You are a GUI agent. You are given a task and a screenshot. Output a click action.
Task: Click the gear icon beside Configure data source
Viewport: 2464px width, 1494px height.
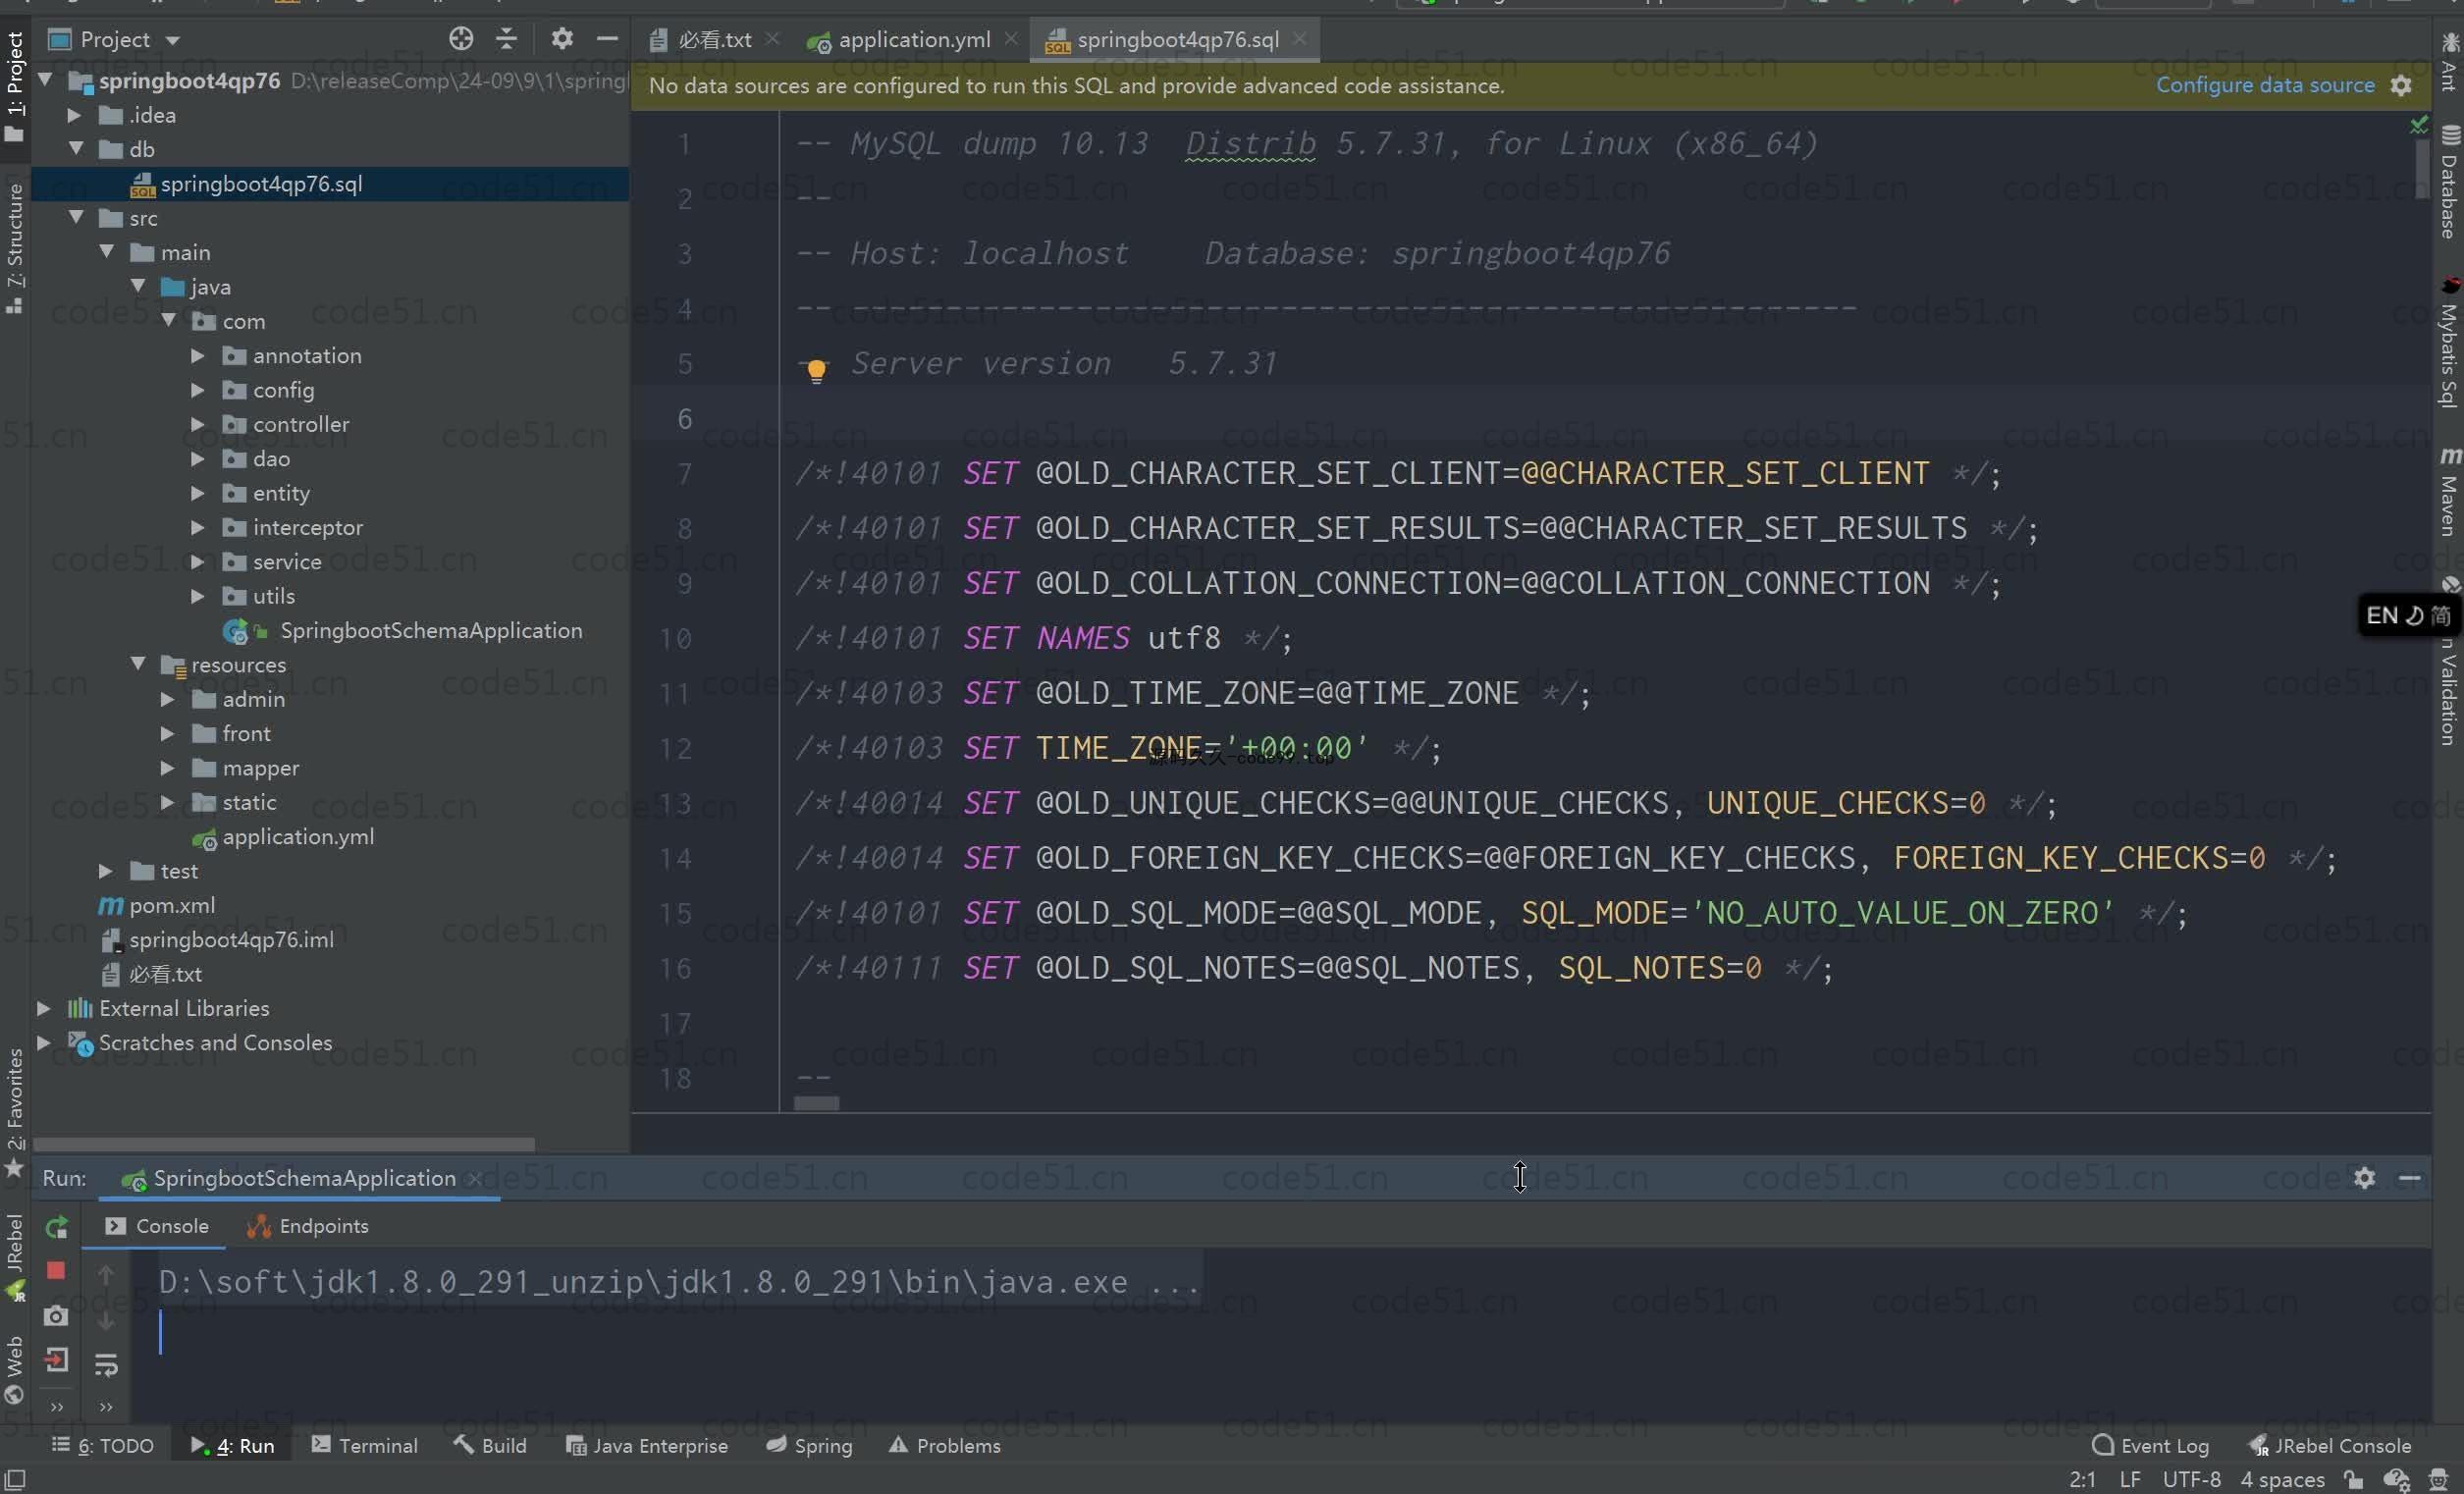[2401, 86]
